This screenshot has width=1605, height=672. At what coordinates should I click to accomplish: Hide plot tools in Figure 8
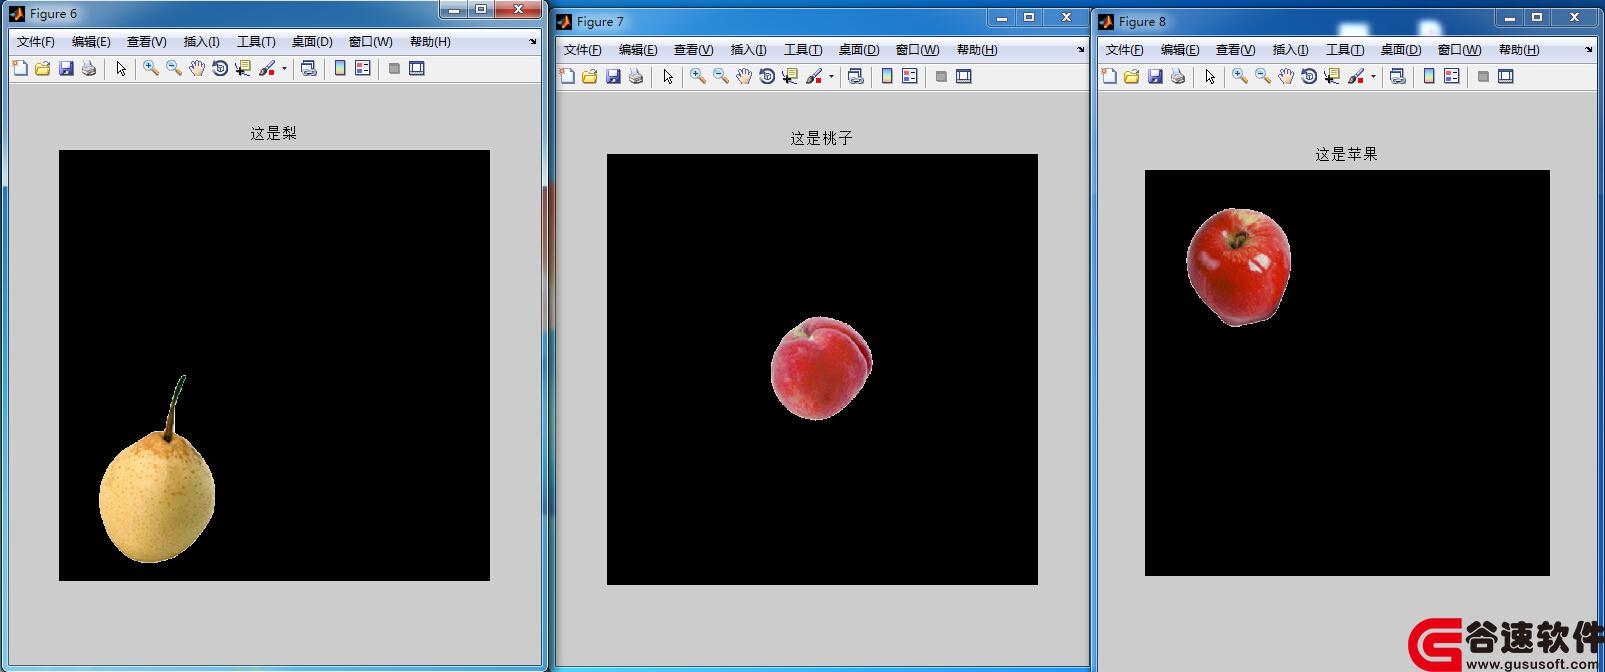point(1483,76)
